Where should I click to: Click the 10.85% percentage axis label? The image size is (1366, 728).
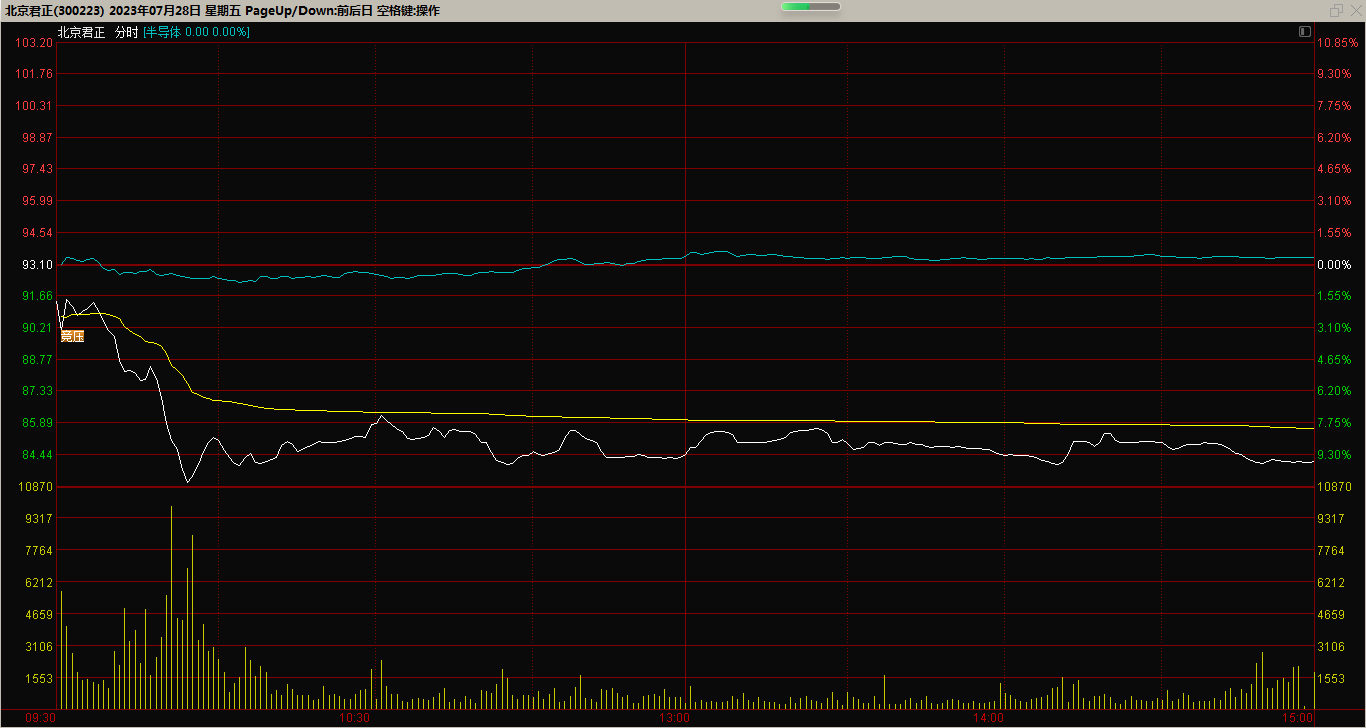[x=1338, y=43]
